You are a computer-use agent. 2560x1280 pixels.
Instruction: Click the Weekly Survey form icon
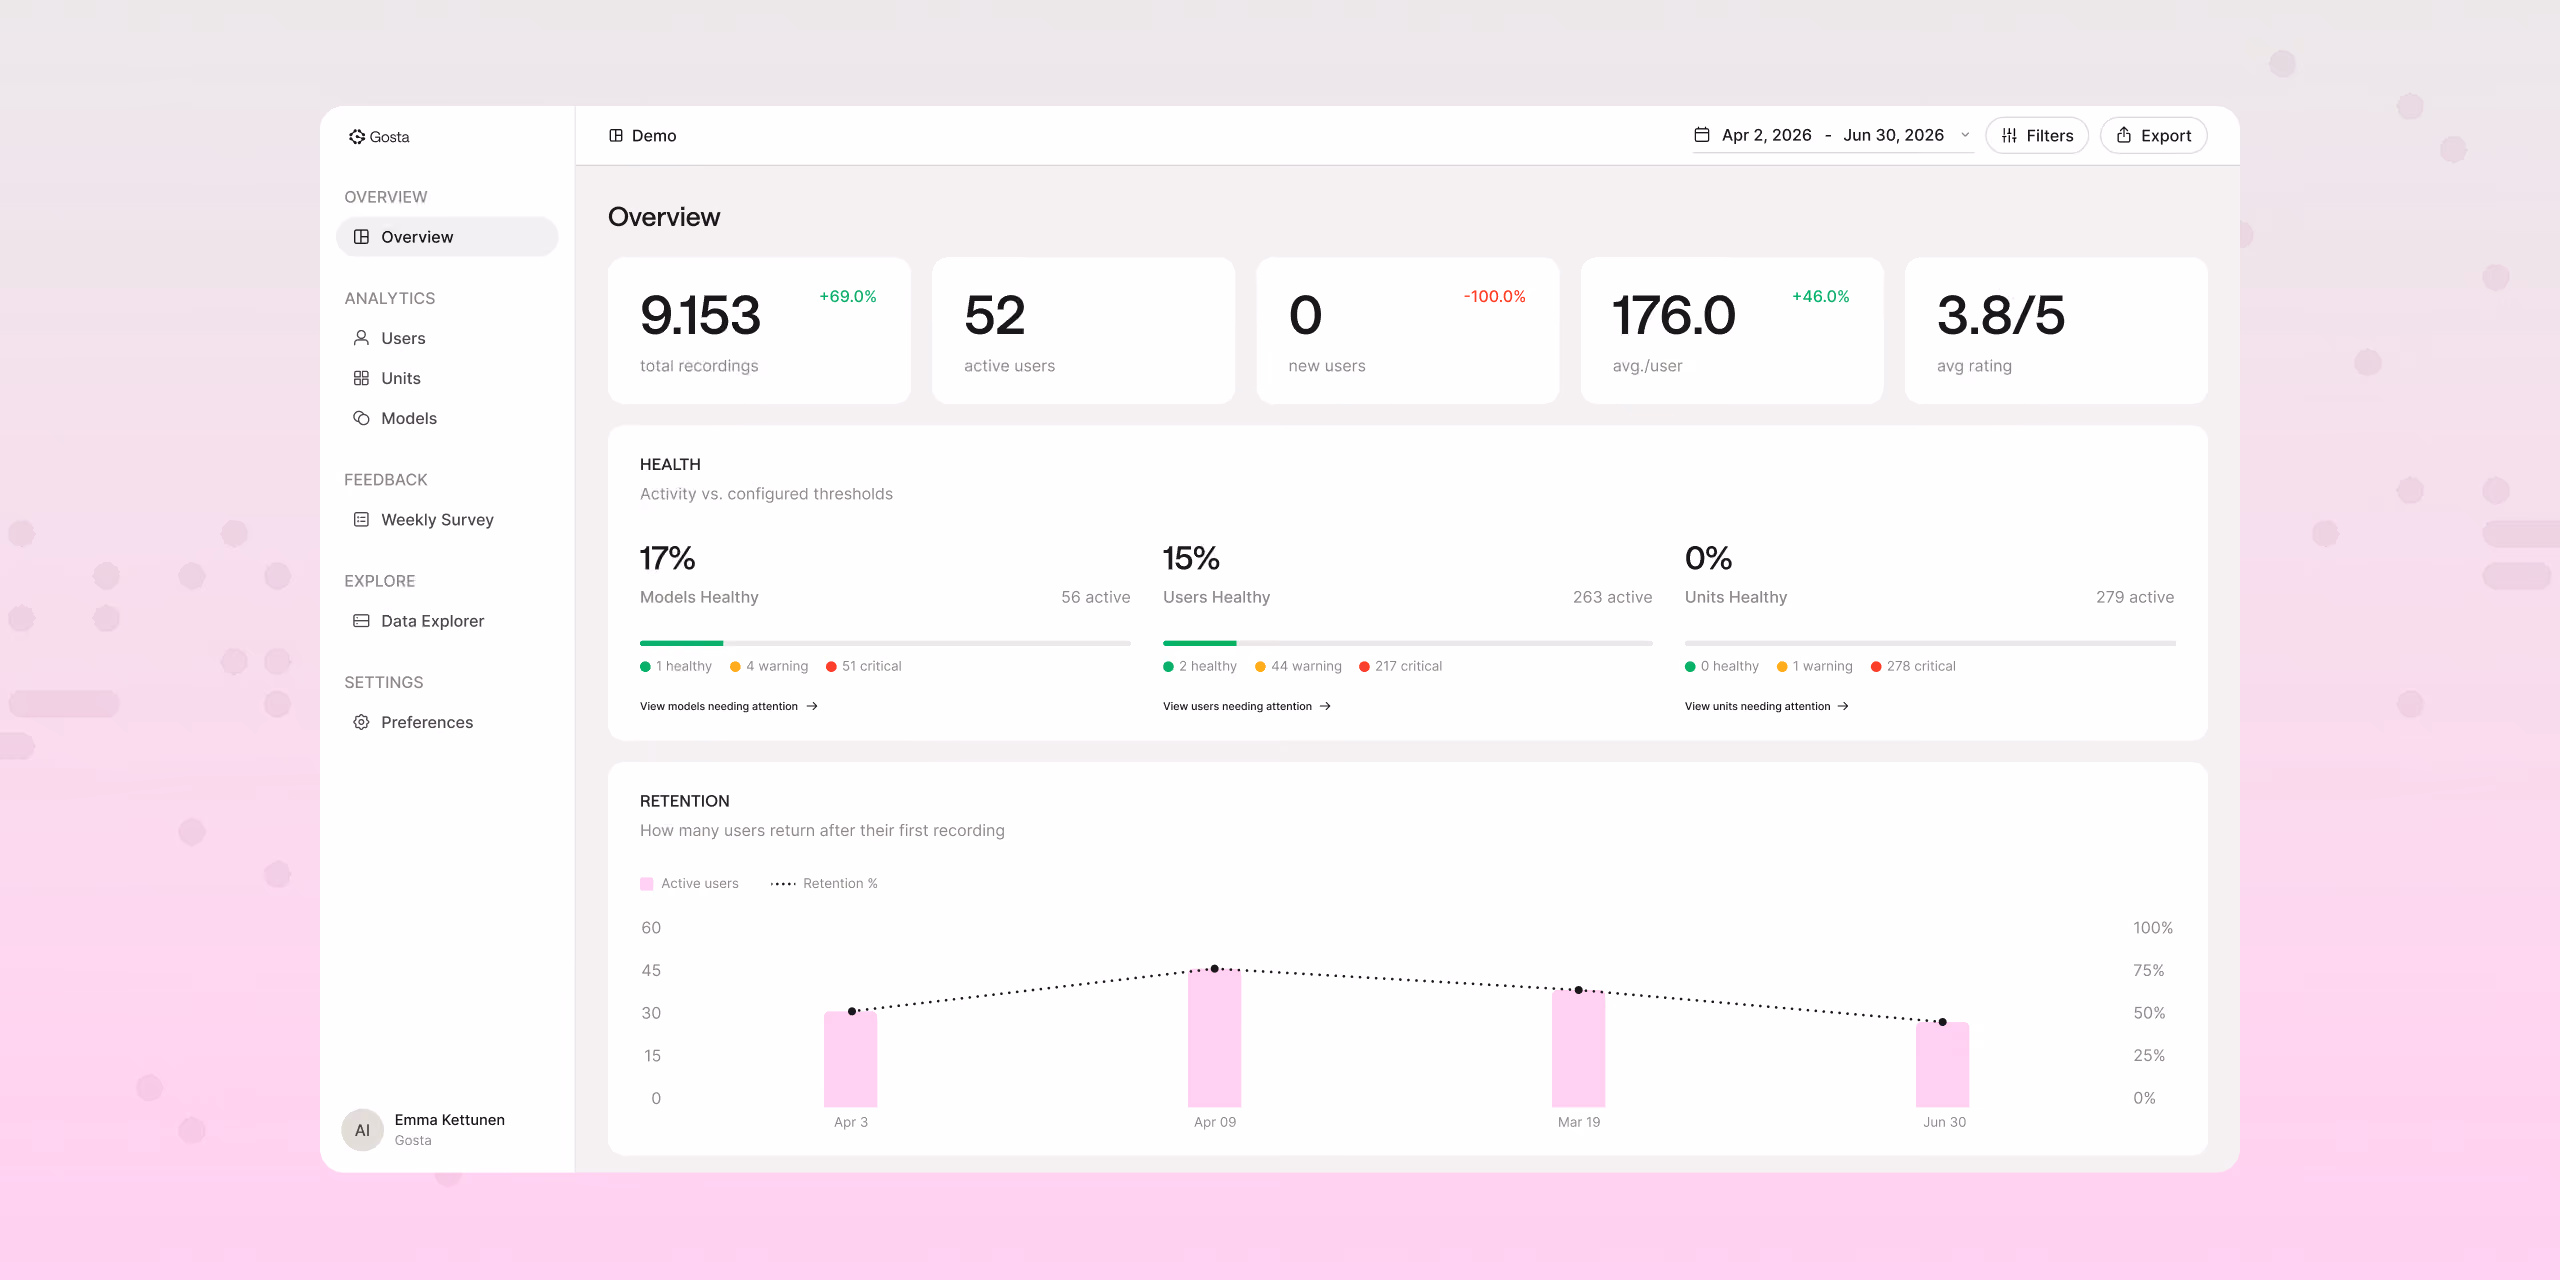tap(361, 519)
